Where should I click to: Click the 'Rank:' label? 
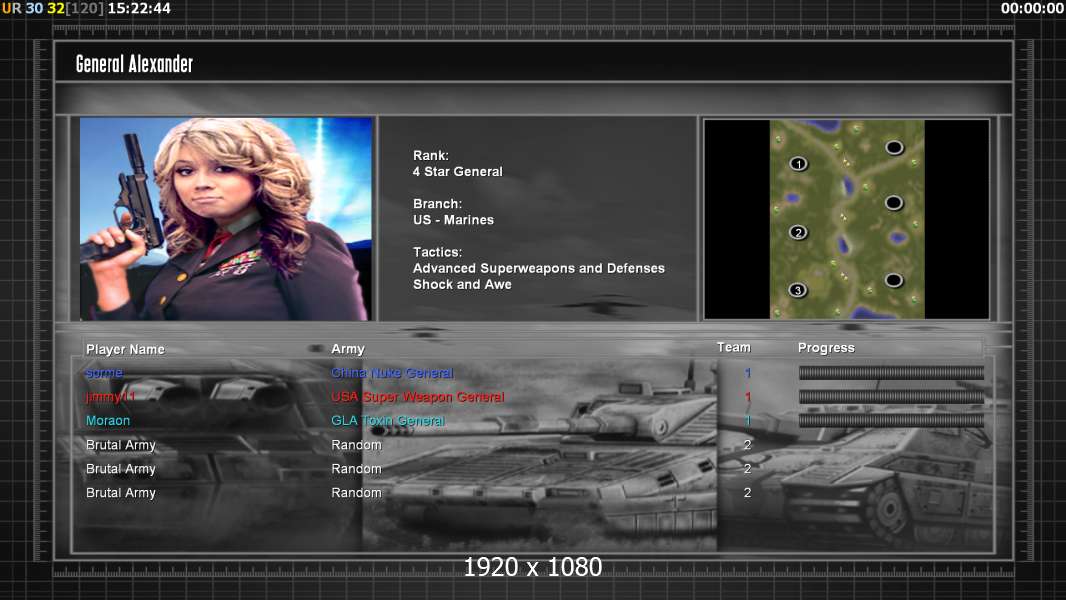coord(431,156)
